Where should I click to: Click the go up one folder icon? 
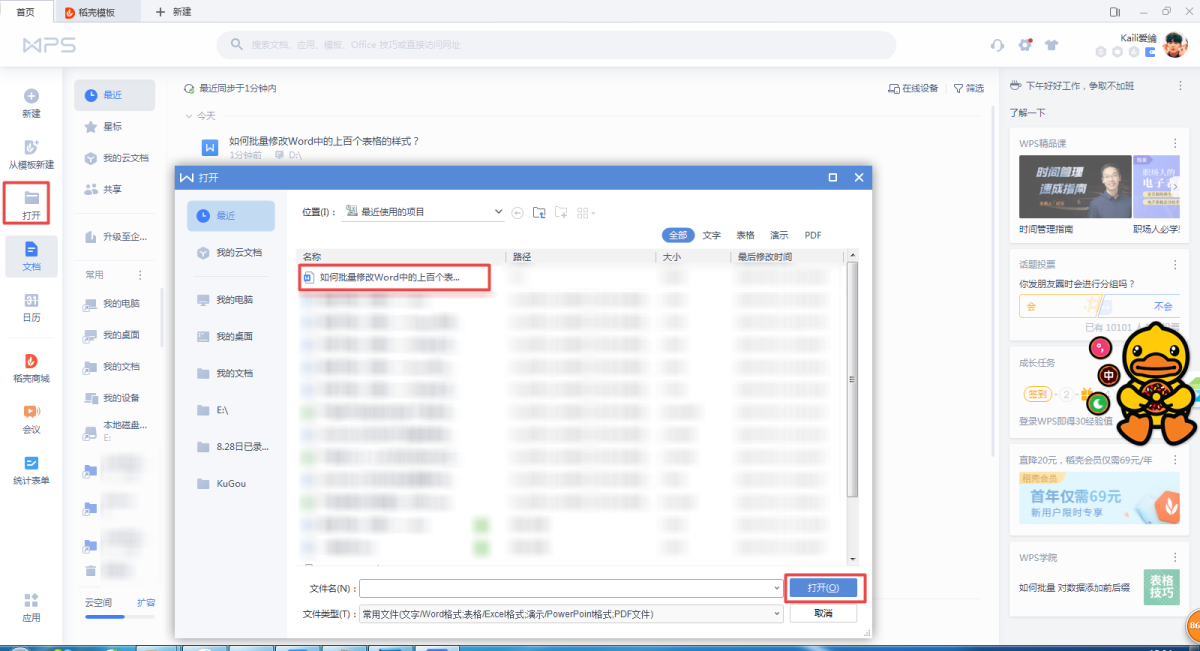539,212
